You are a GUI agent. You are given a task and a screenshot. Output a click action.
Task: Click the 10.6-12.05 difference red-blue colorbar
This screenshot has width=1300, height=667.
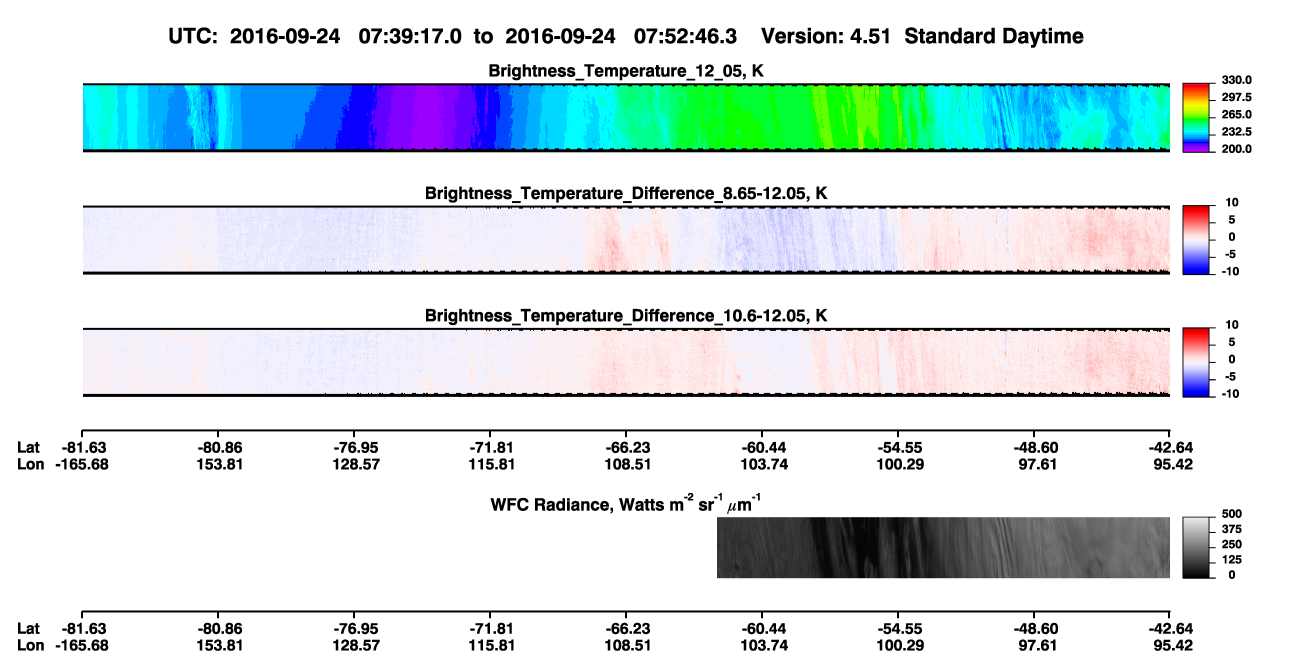[x=1197, y=362]
